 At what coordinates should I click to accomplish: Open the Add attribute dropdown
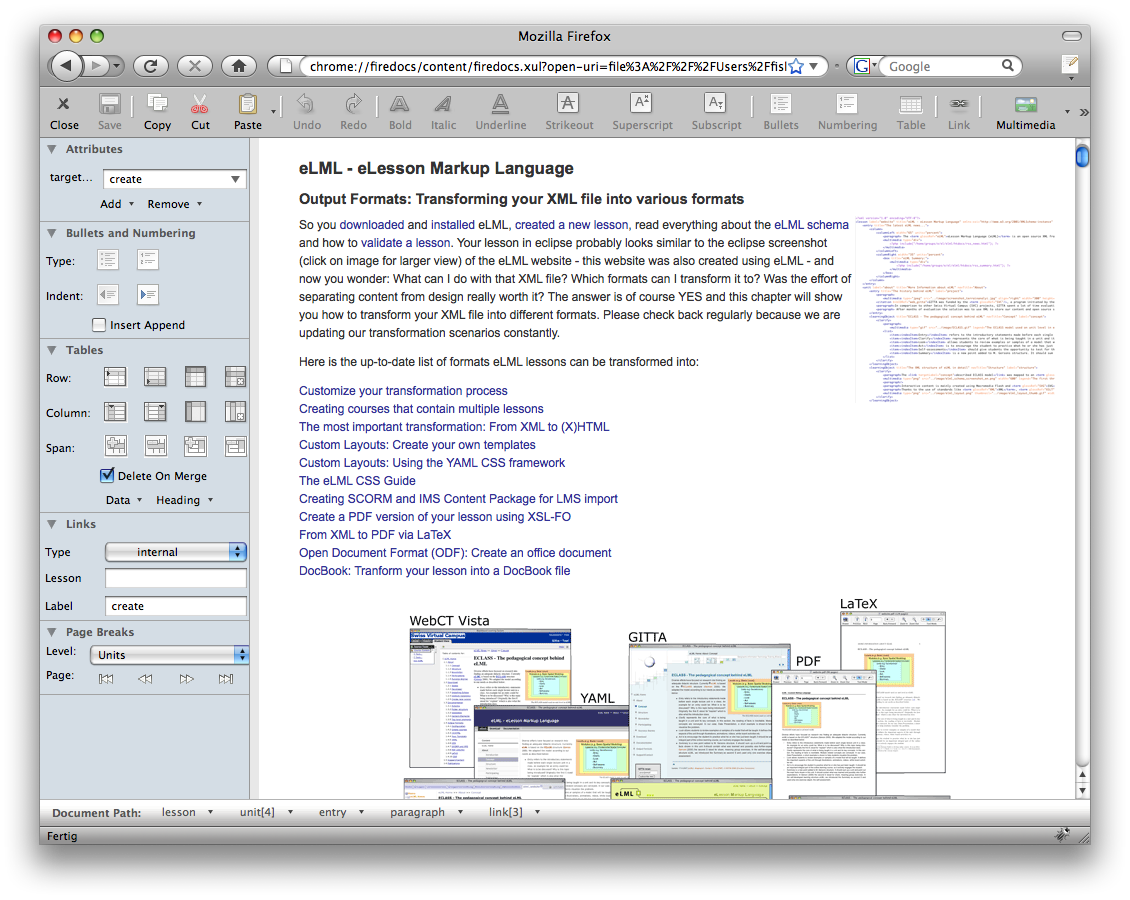(x=117, y=204)
